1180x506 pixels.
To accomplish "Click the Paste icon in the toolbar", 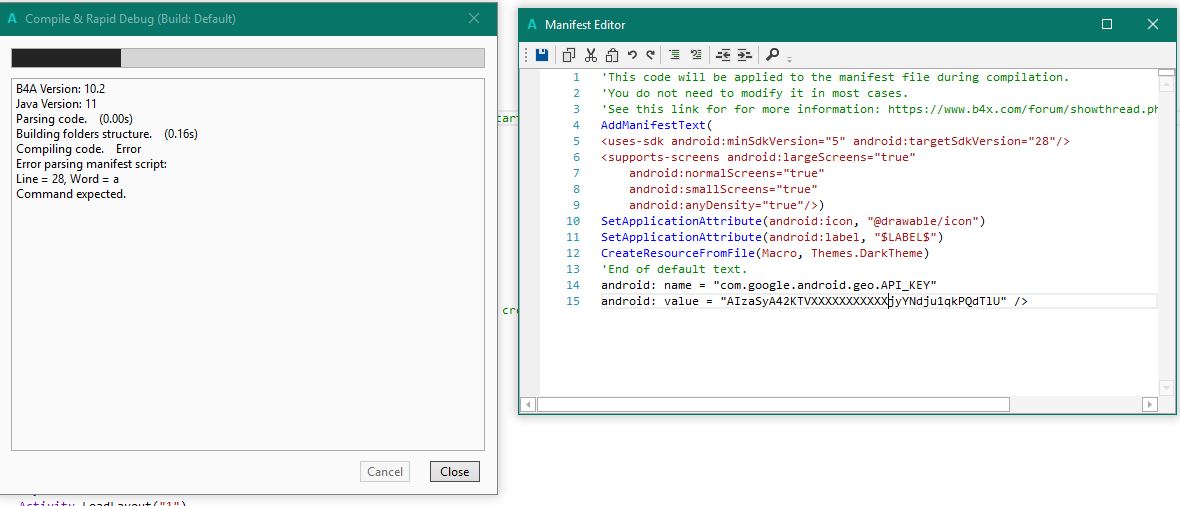I will click(x=612, y=54).
